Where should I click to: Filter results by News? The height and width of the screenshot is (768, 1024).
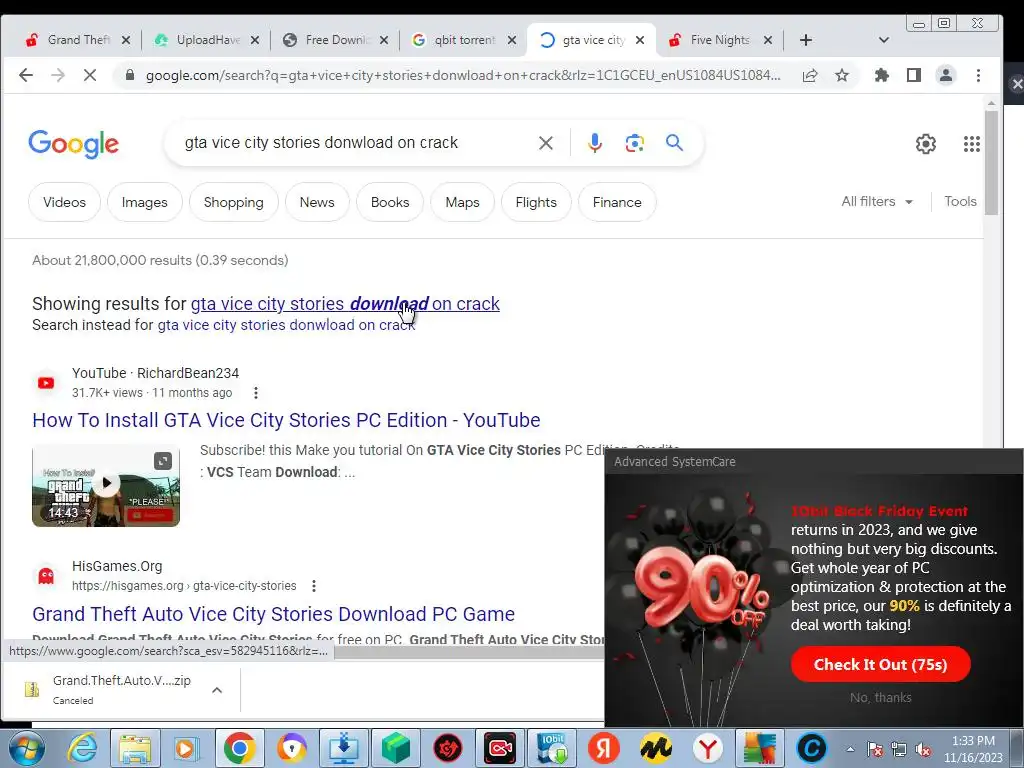click(x=317, y=202)
